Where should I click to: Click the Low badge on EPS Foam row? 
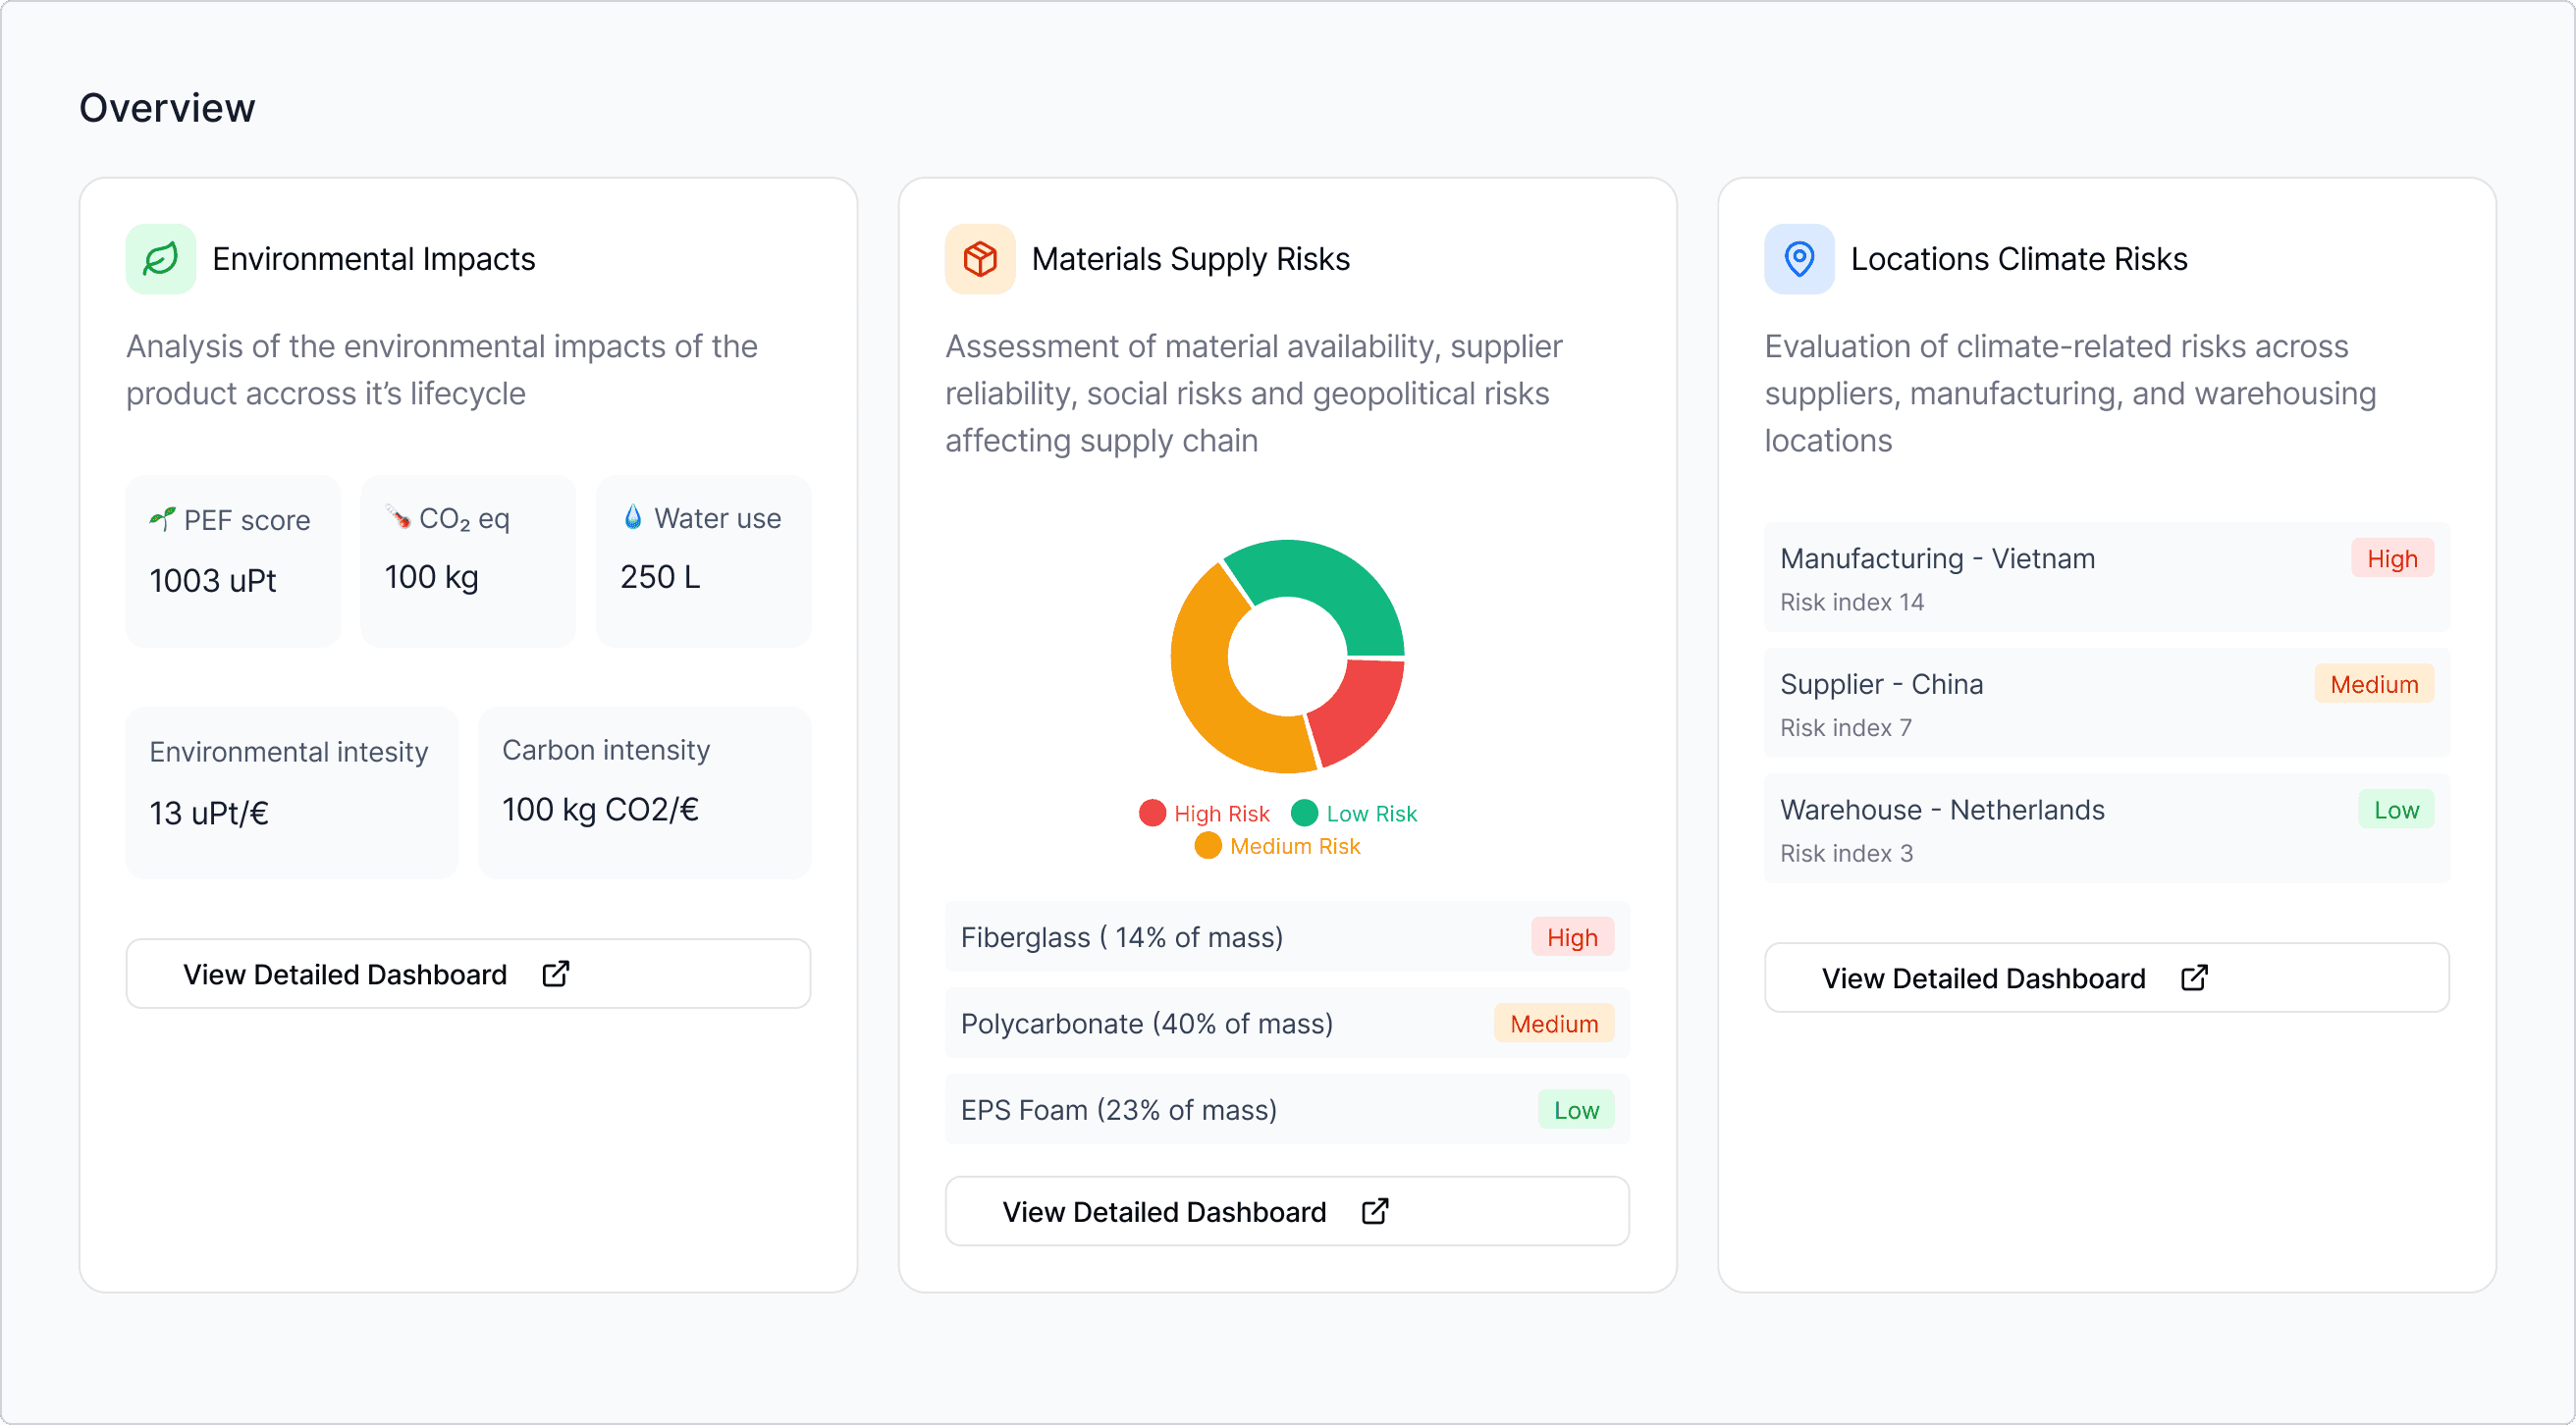coord(1576,1109)
